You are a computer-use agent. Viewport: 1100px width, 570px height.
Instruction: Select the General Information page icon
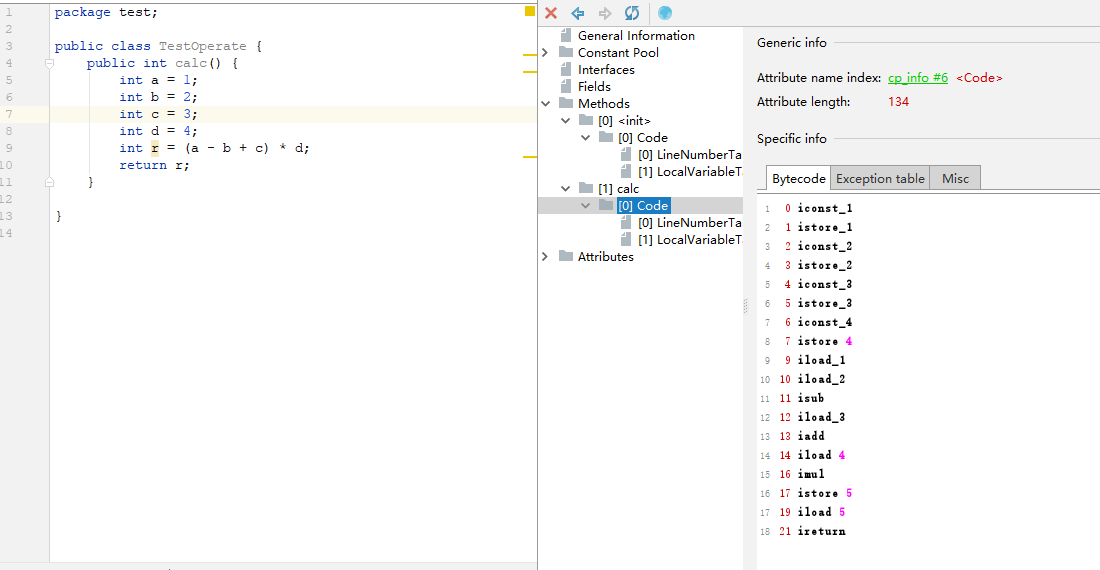(565, 35)
